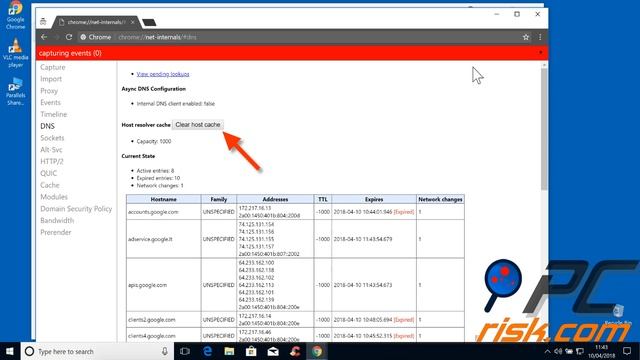640x360 pixels.
Task: Click the Network changes column header
Action: 440,200
